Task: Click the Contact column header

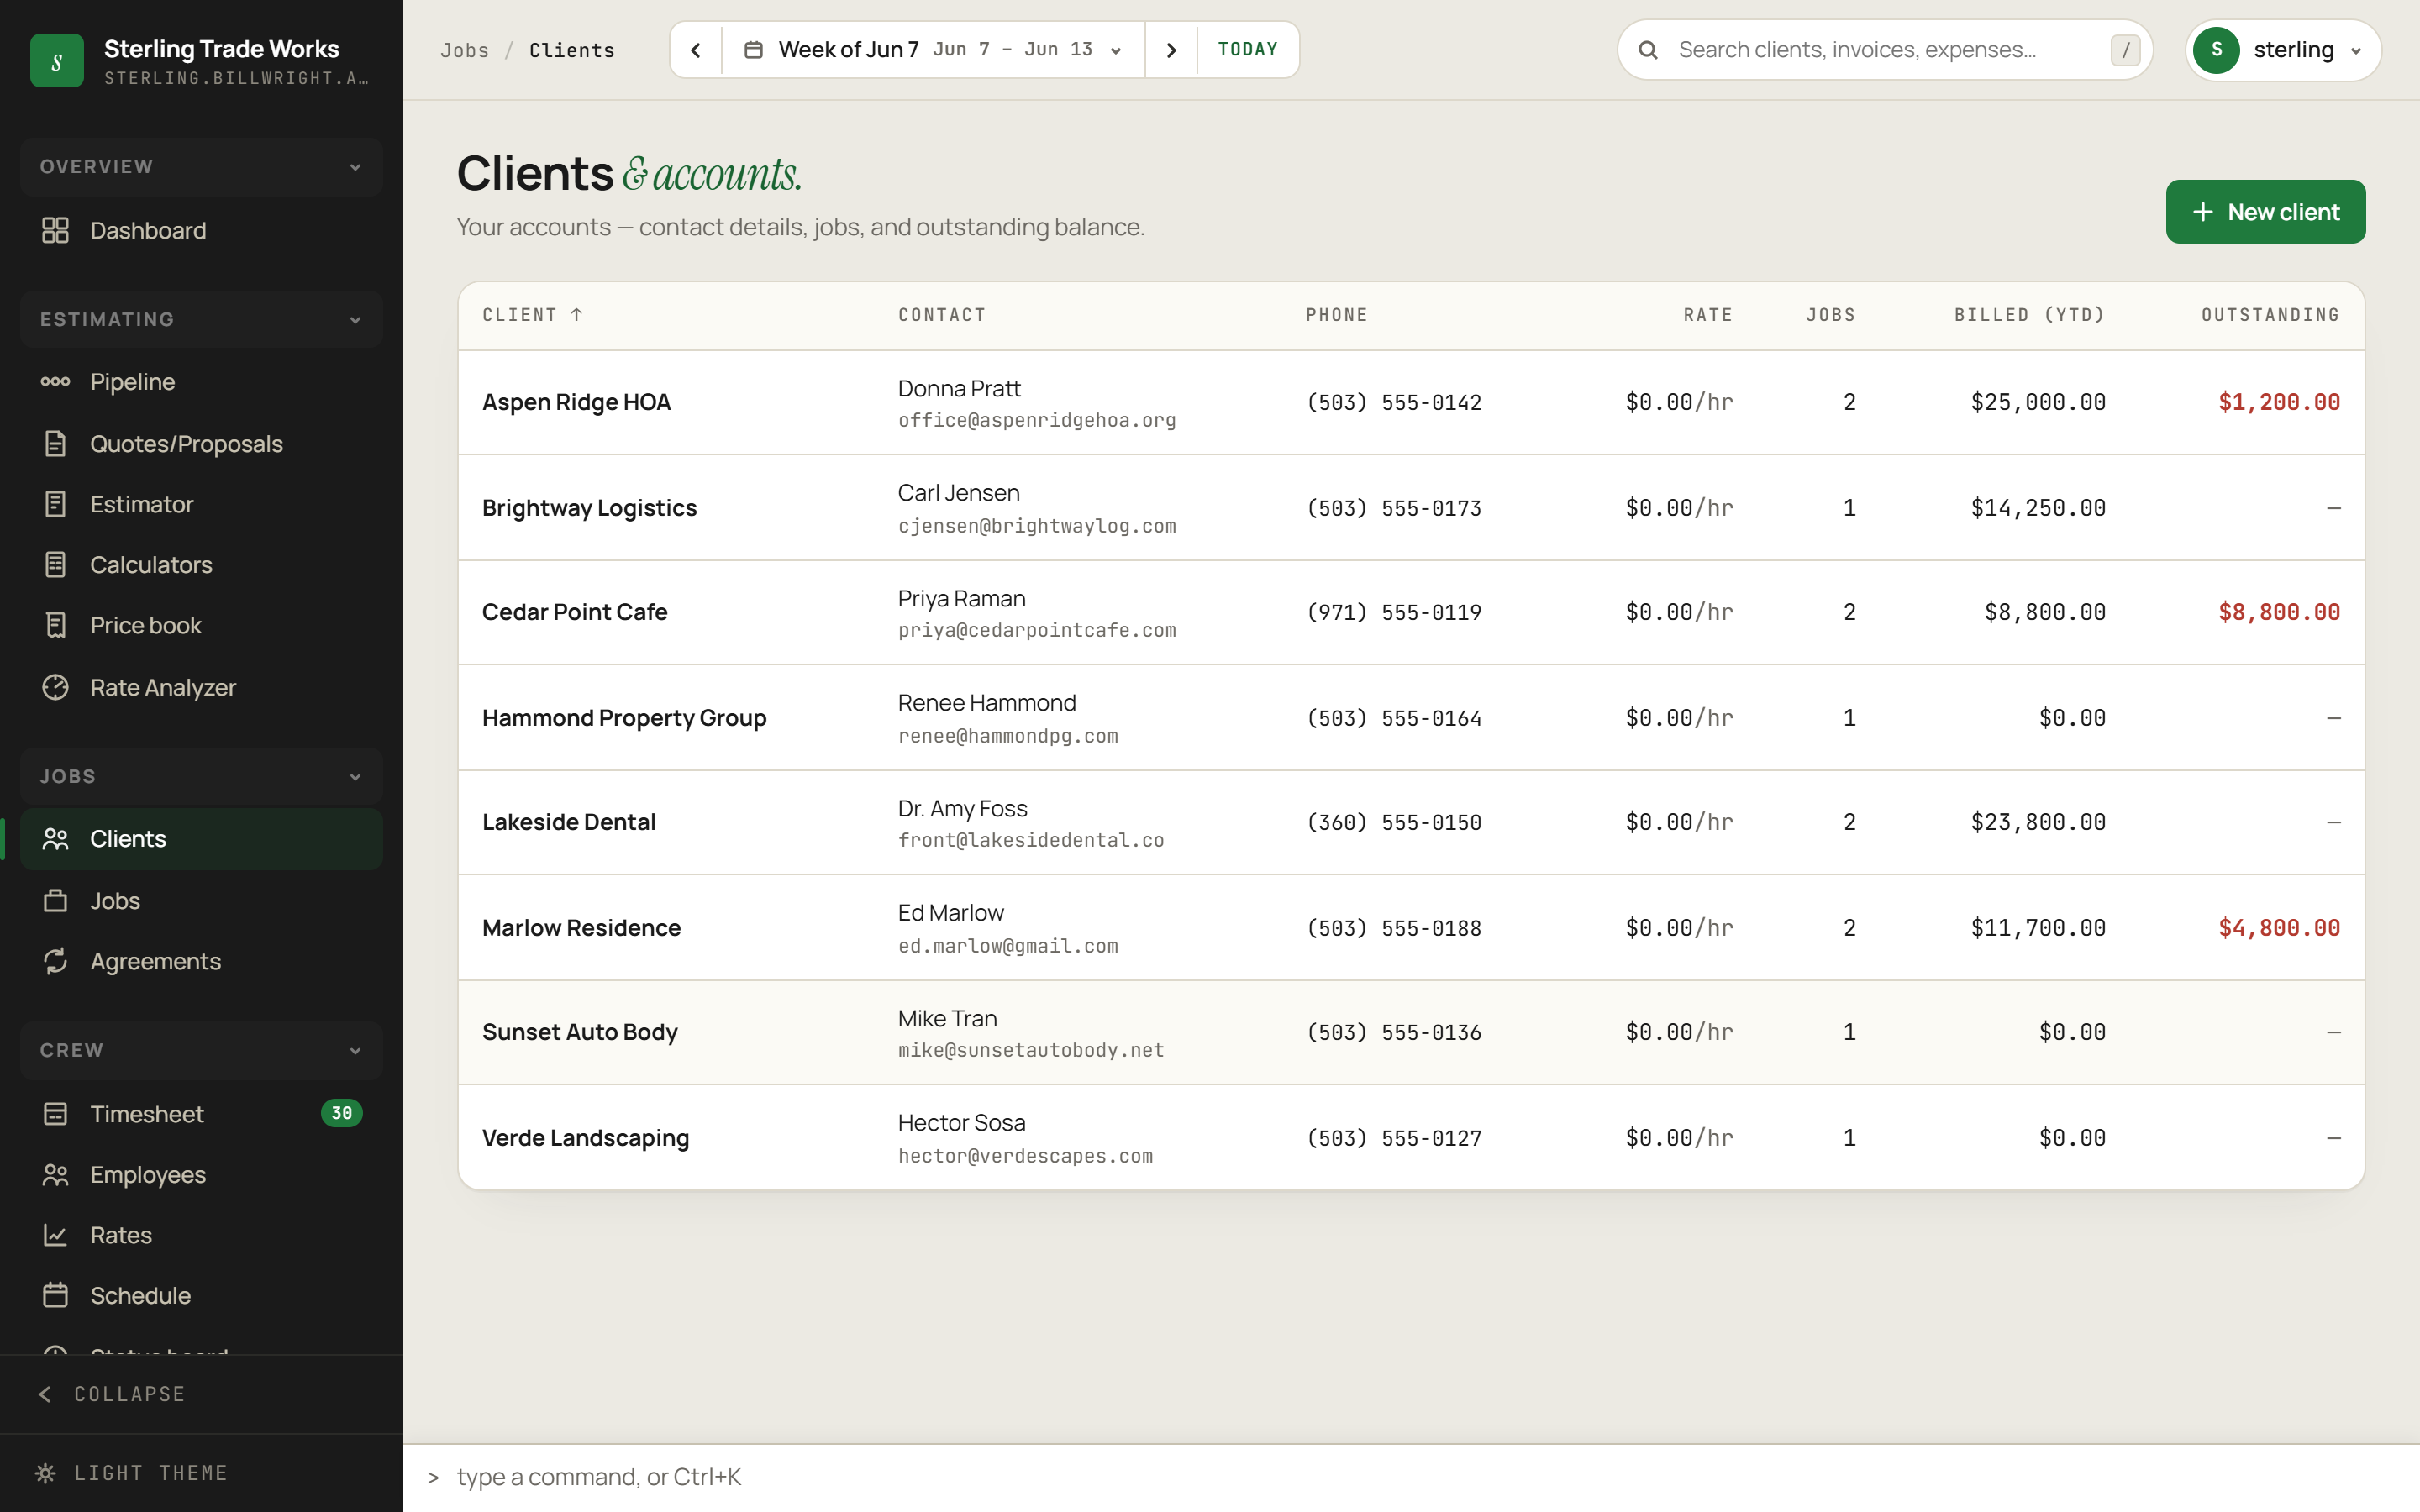Action: [942, 314]
